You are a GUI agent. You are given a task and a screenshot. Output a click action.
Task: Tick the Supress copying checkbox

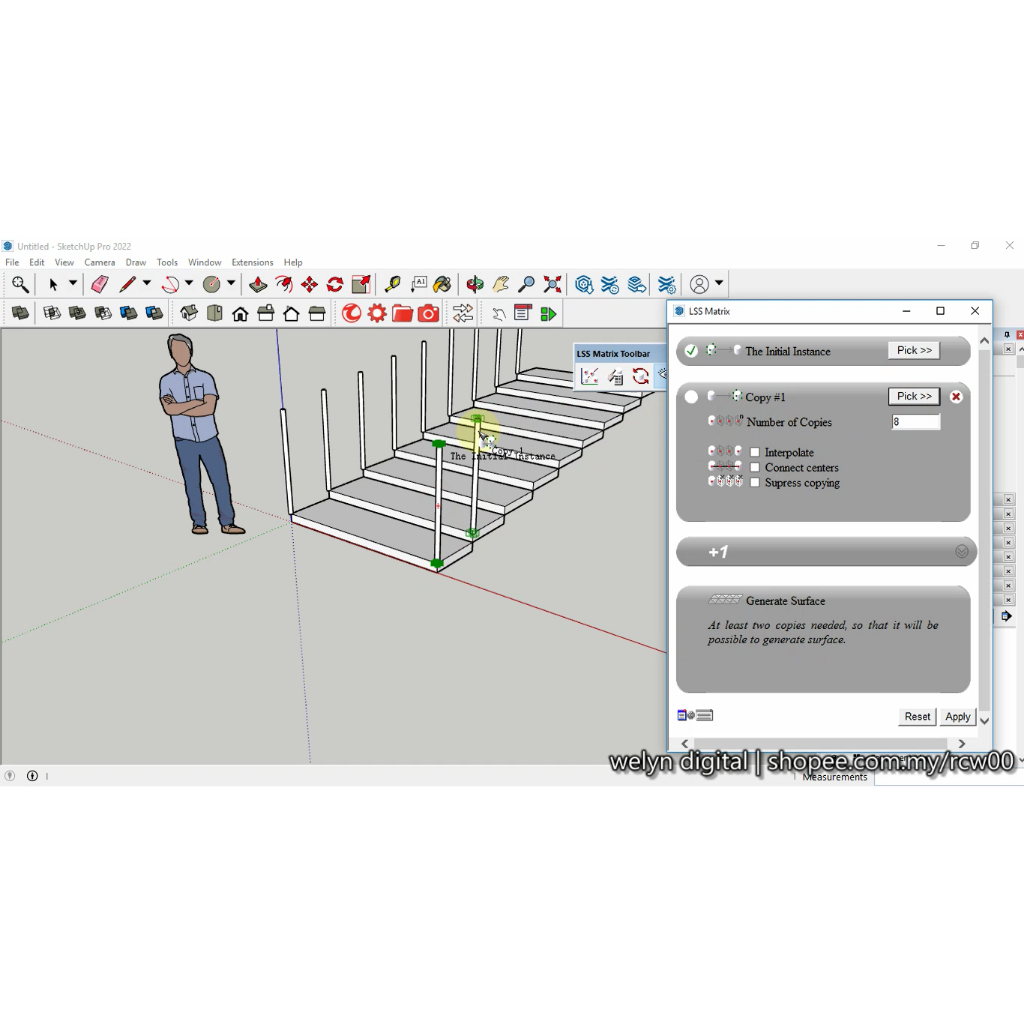755,483
